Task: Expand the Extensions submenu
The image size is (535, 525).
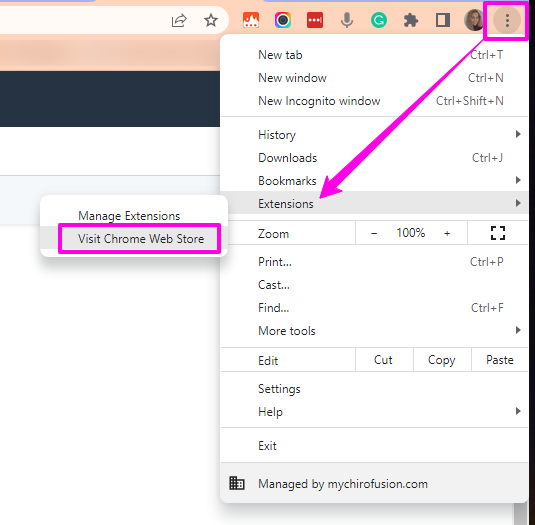Action: coord(374,203)
